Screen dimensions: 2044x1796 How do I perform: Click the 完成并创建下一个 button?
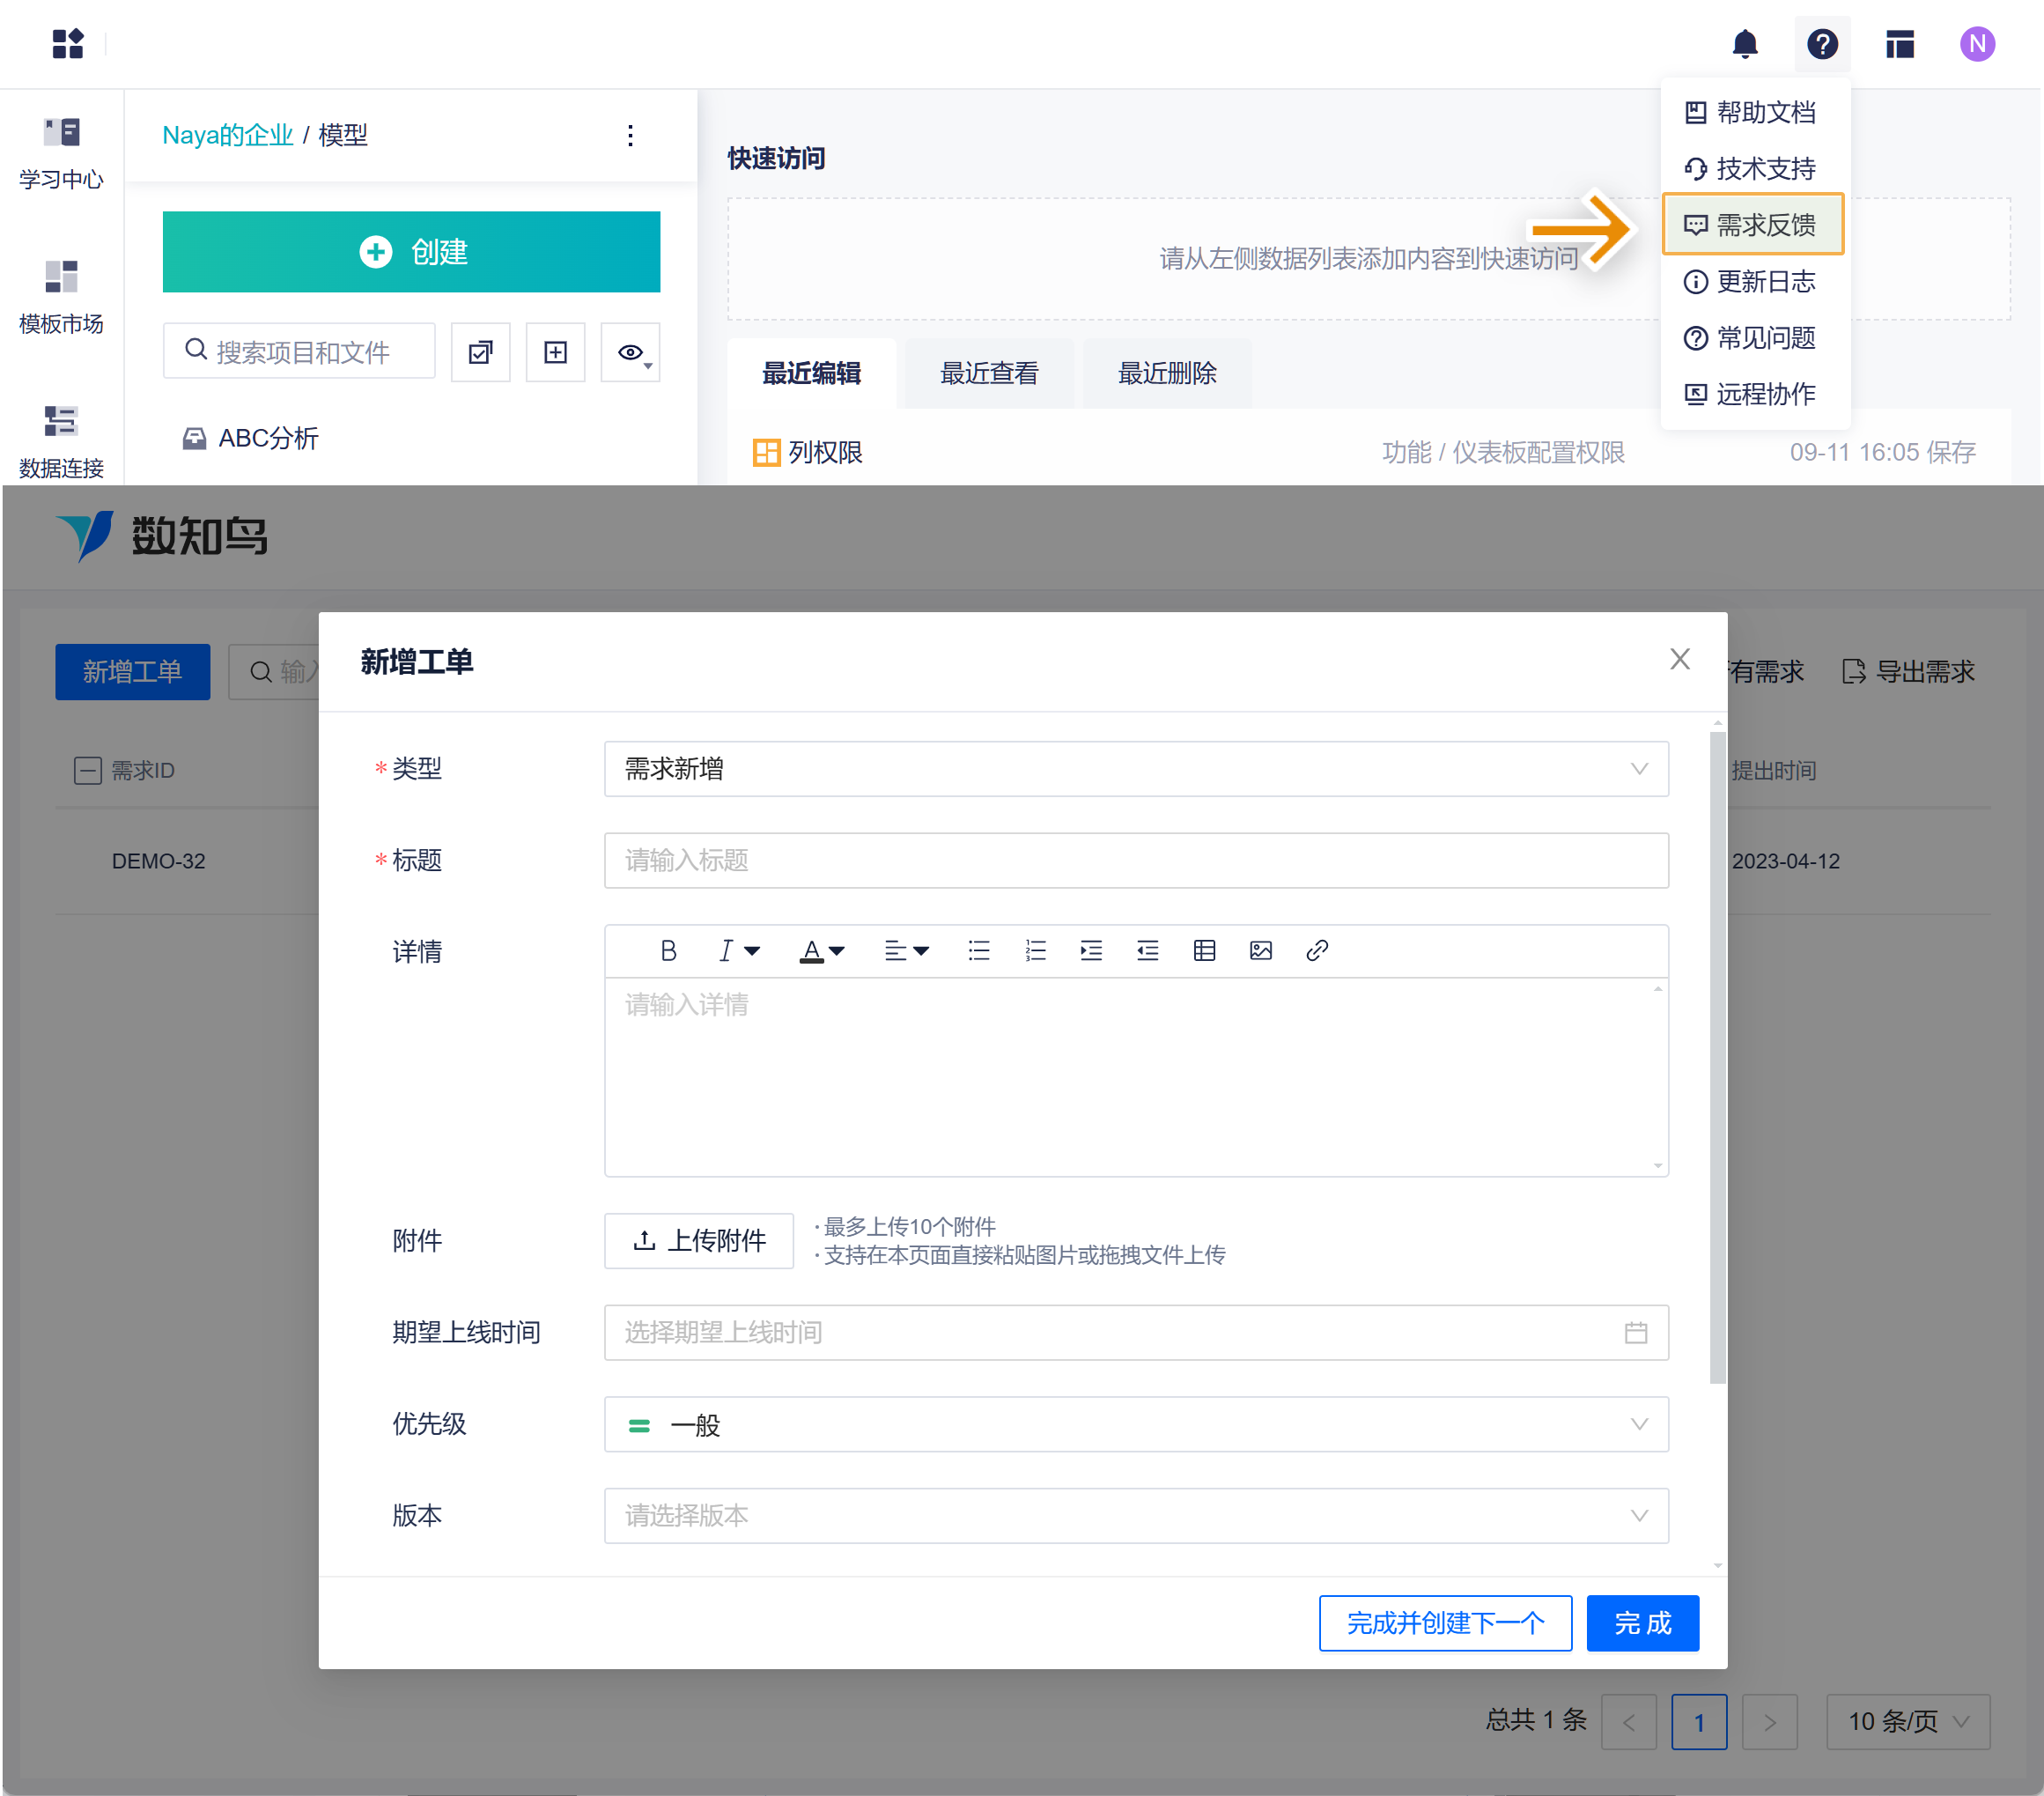coord(1444,1622)
